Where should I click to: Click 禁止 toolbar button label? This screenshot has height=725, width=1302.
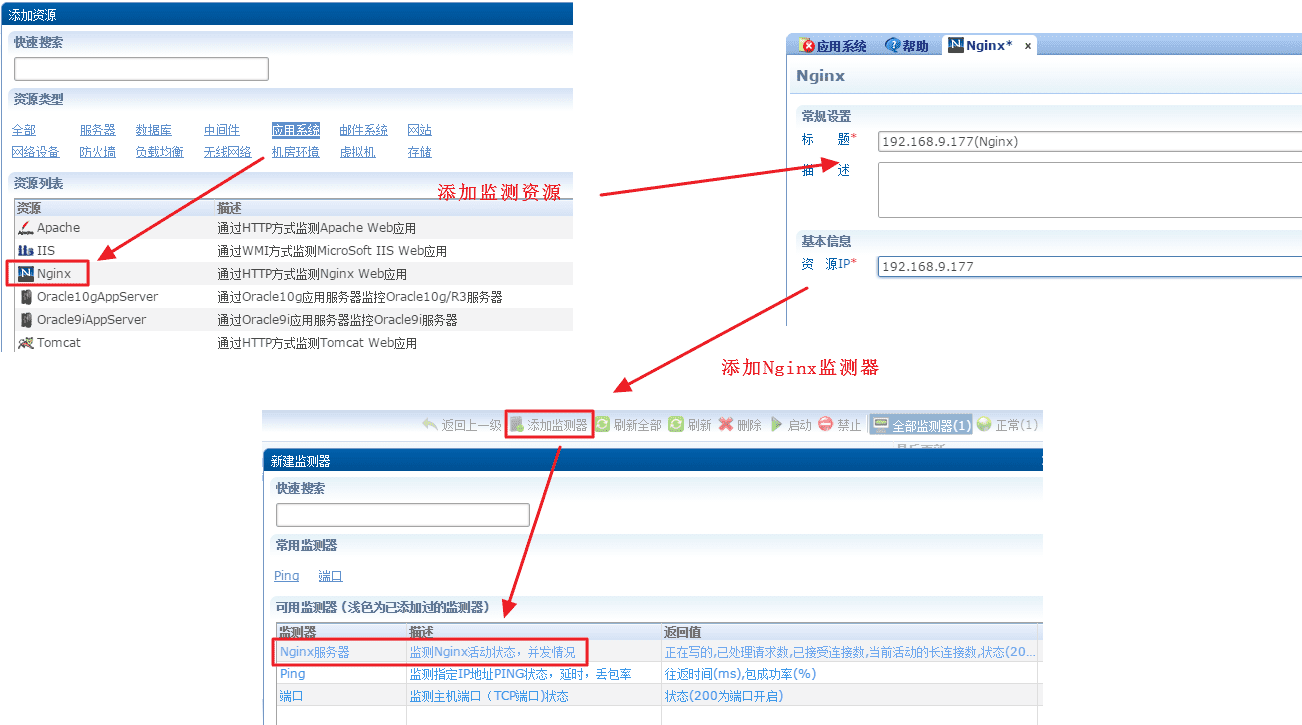(849, 425)
